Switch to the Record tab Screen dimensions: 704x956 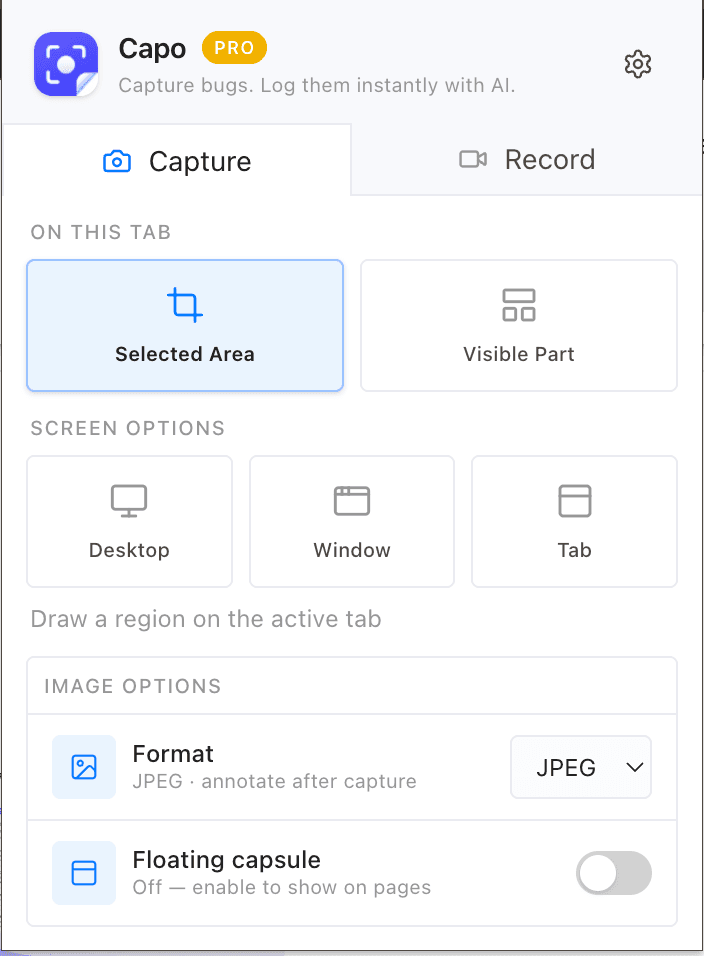pyautogui.click(x=527, y=160)
